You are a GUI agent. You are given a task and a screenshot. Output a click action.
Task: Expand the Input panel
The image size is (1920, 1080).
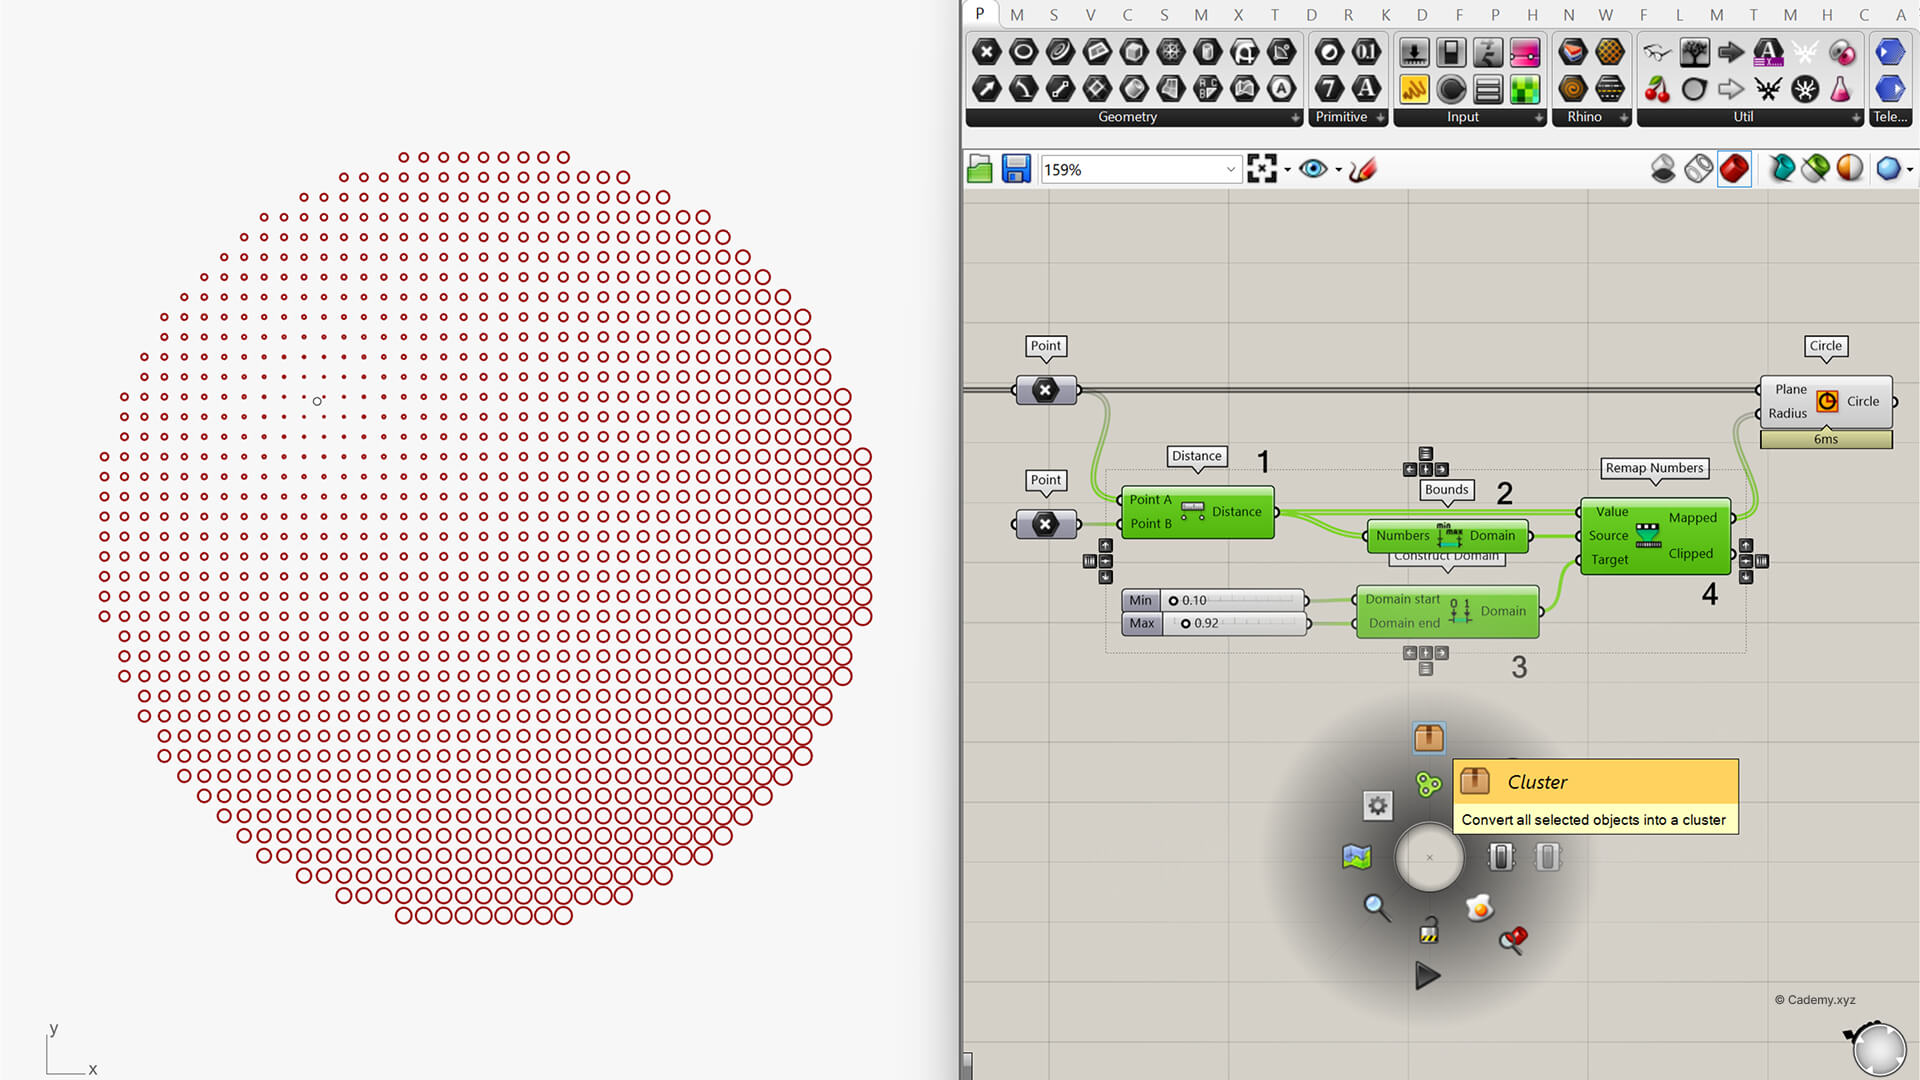tap(1539, 118)
